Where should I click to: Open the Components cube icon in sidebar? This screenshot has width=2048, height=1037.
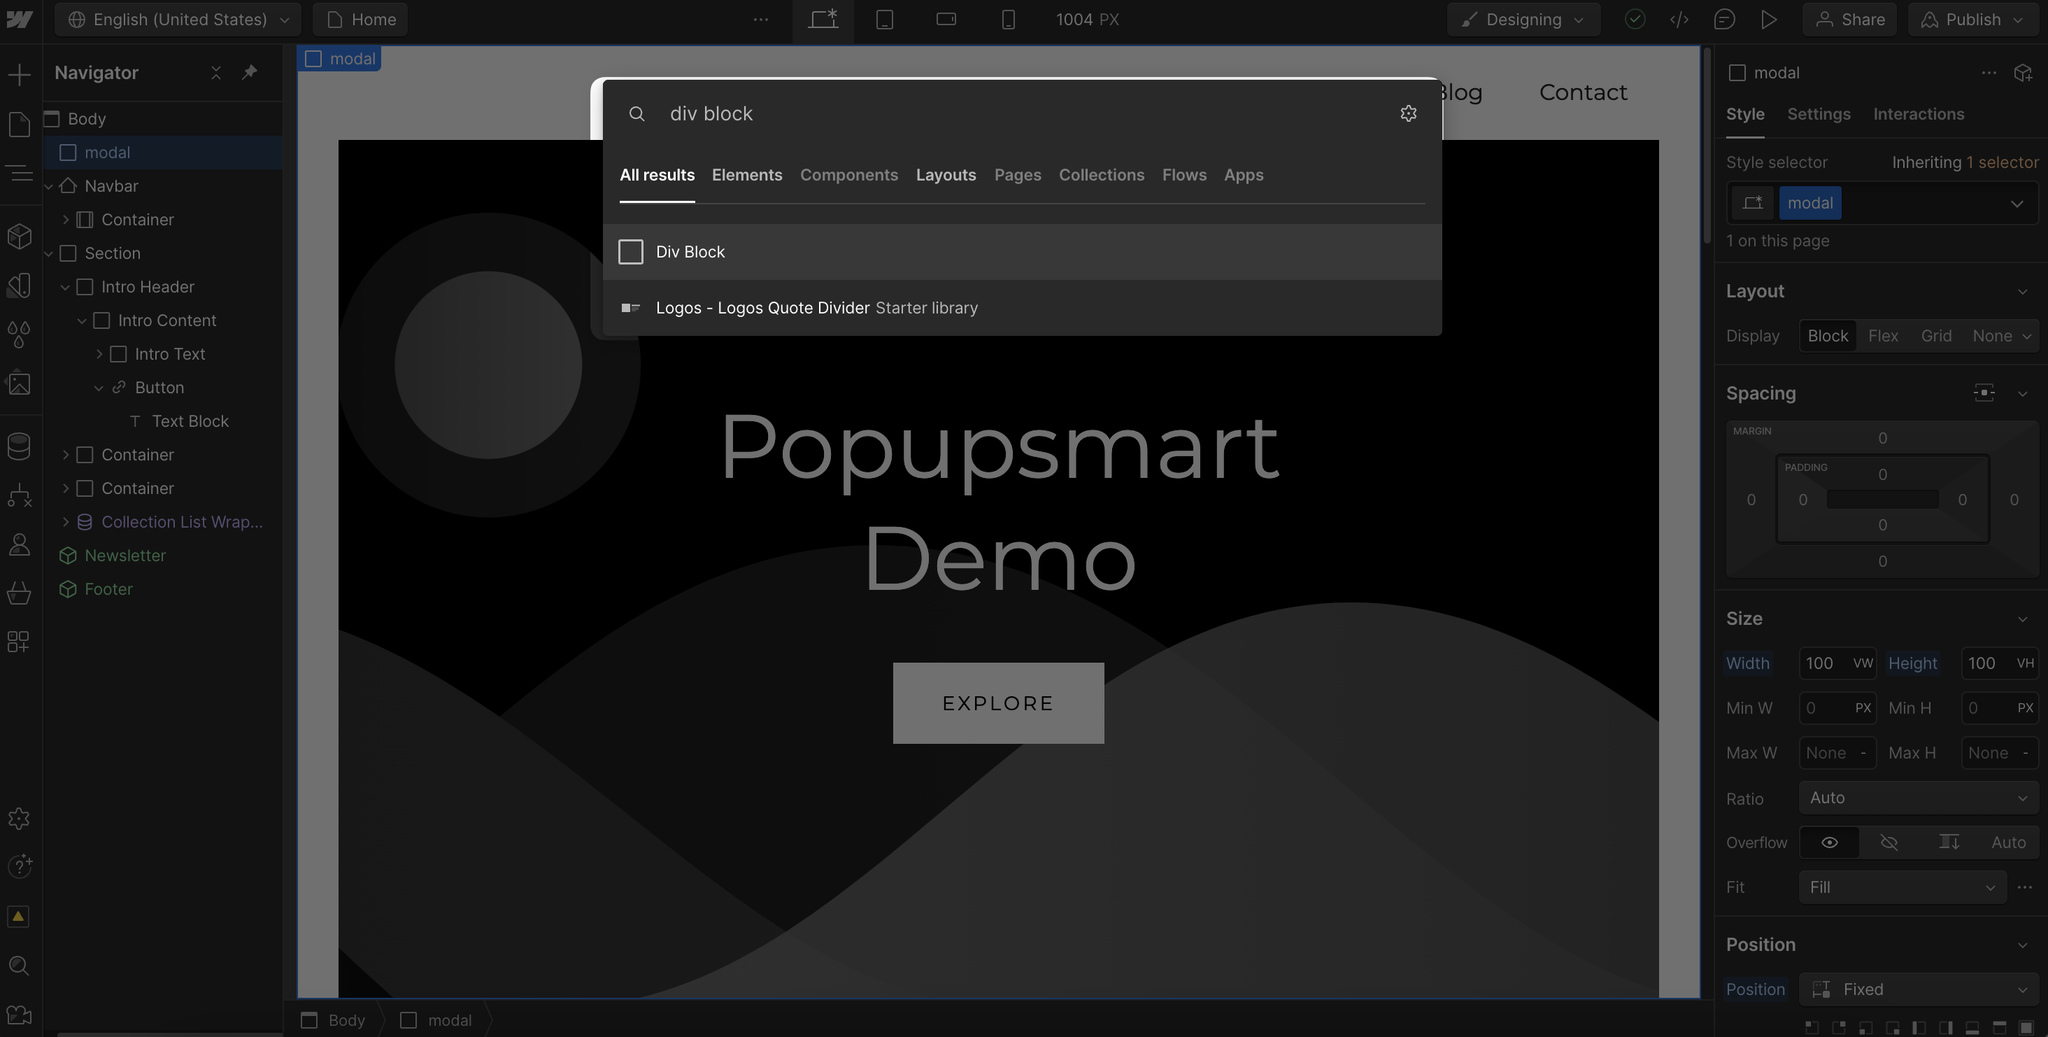19,236
